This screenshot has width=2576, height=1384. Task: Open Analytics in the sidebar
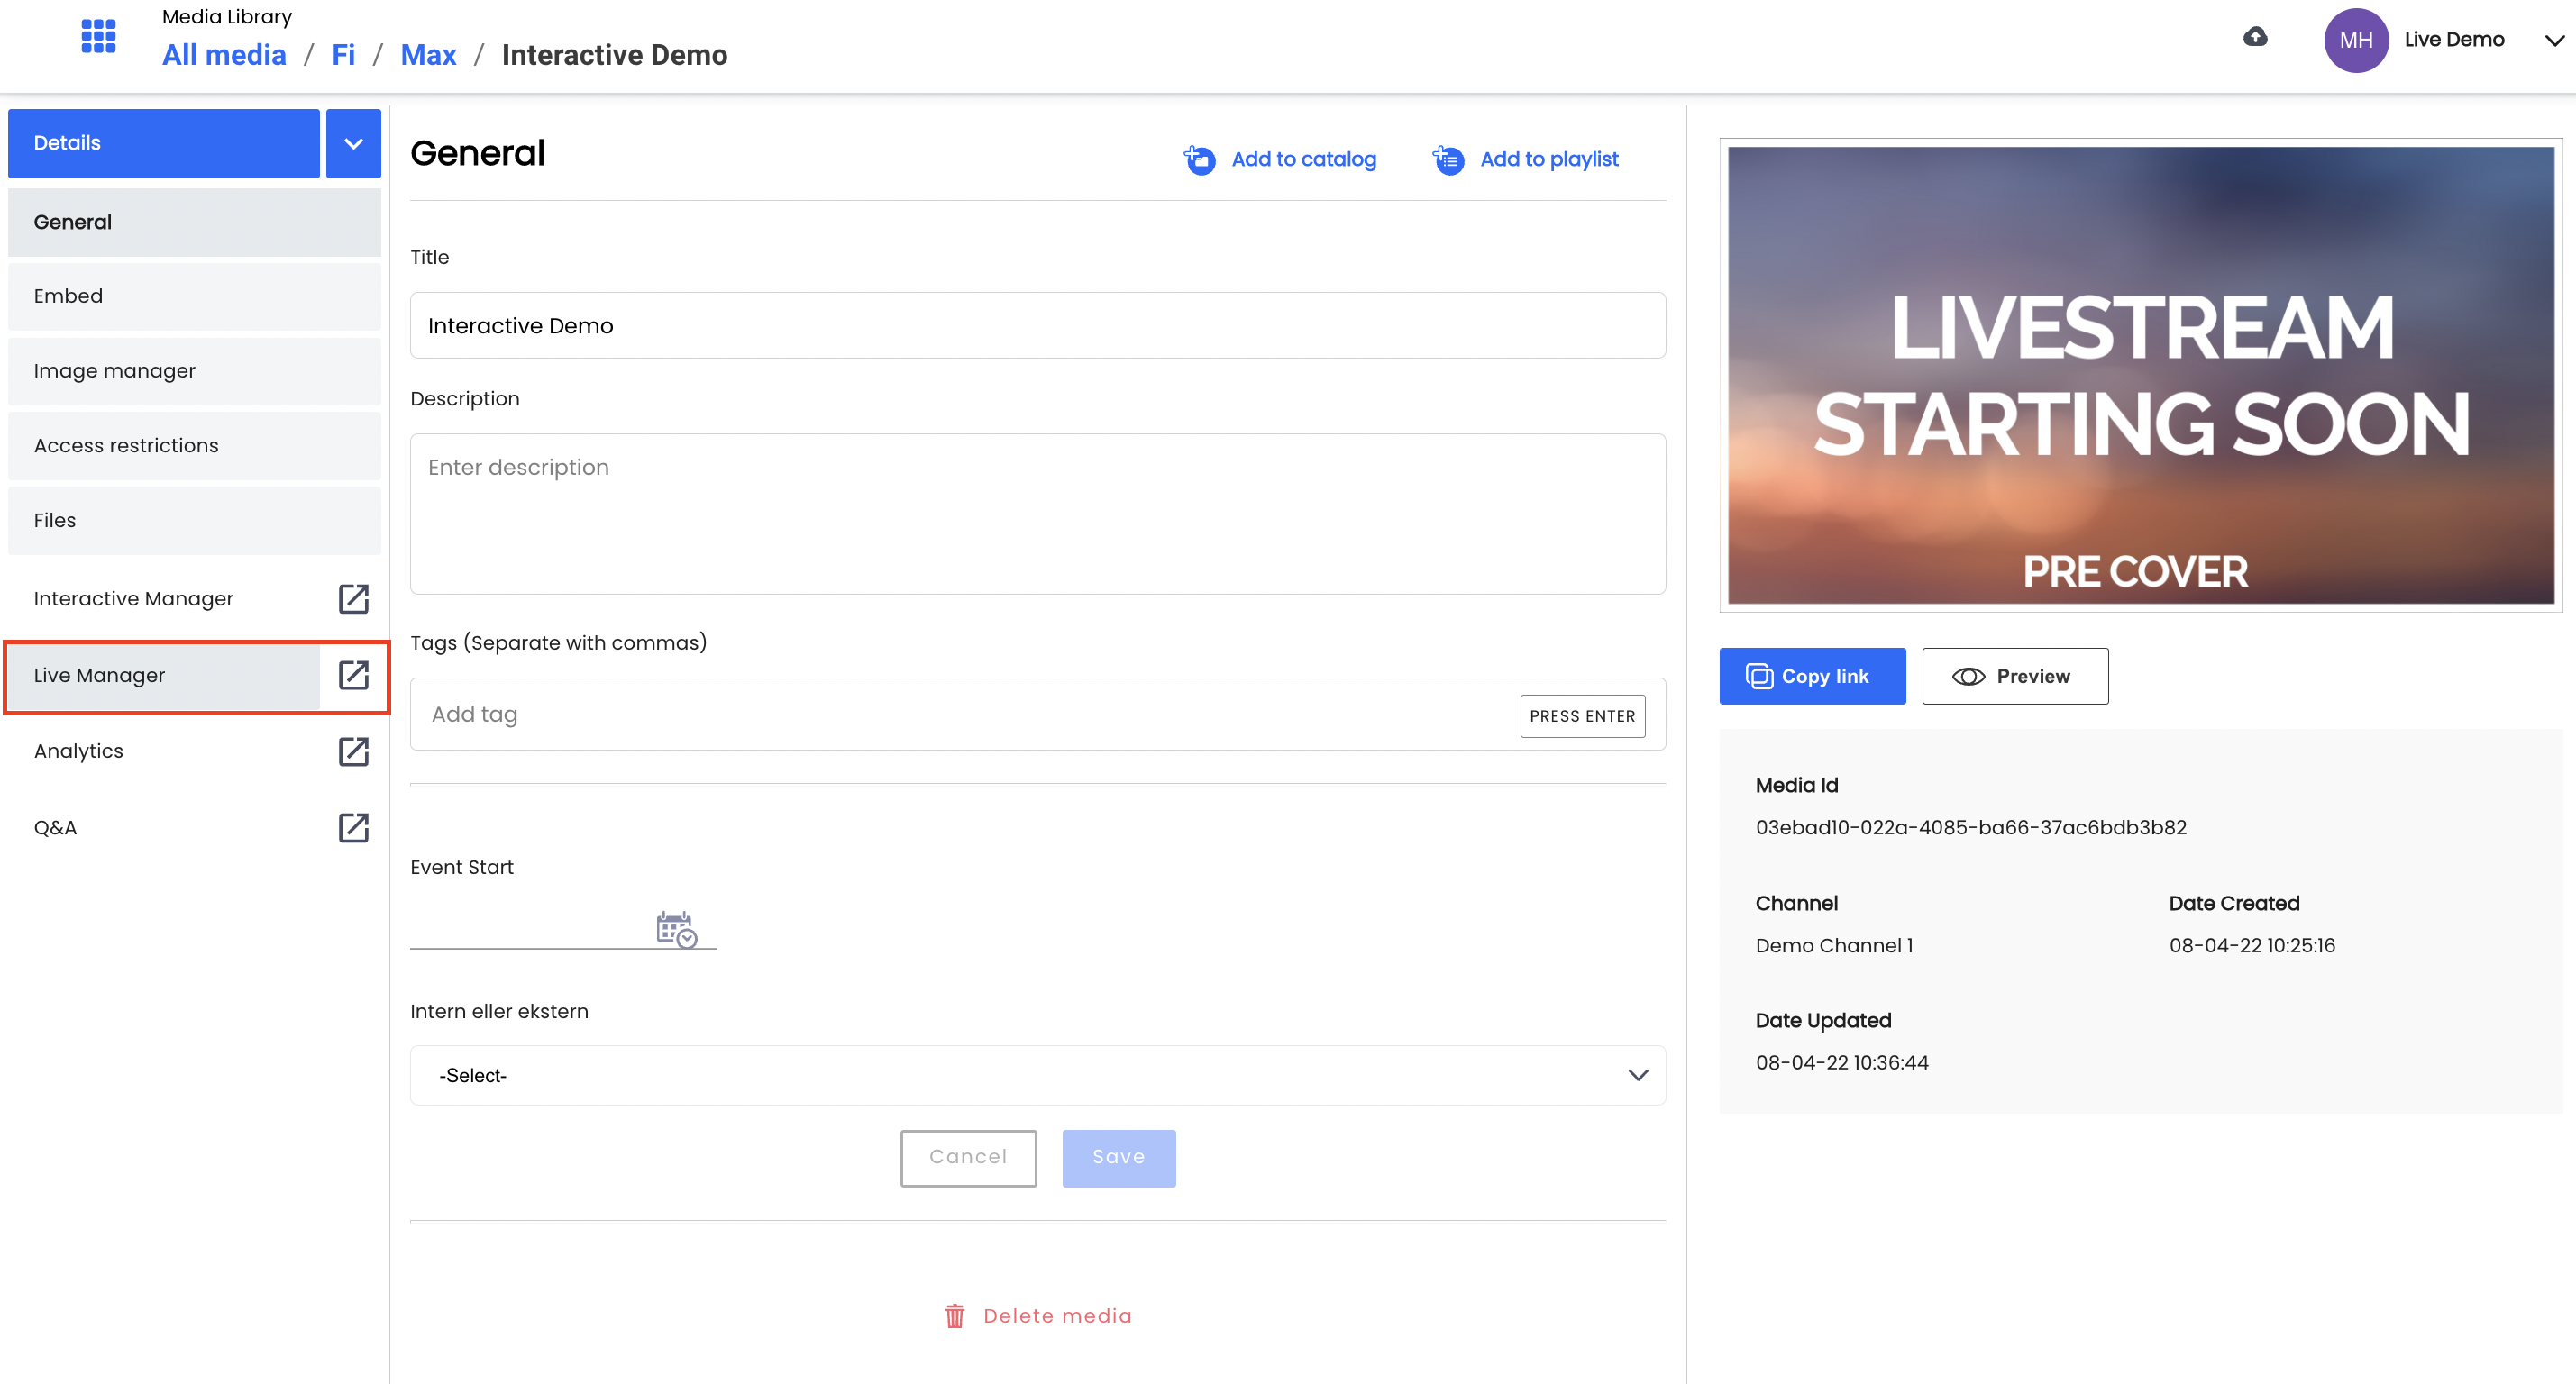coord(78,751)
